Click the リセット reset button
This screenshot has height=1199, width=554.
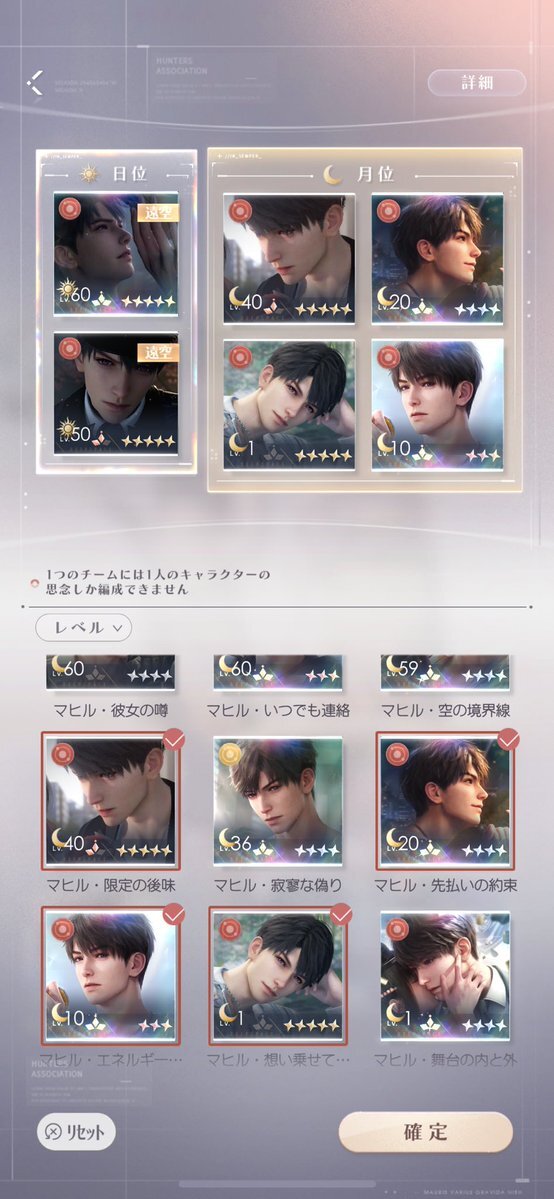pos(77,1132)
